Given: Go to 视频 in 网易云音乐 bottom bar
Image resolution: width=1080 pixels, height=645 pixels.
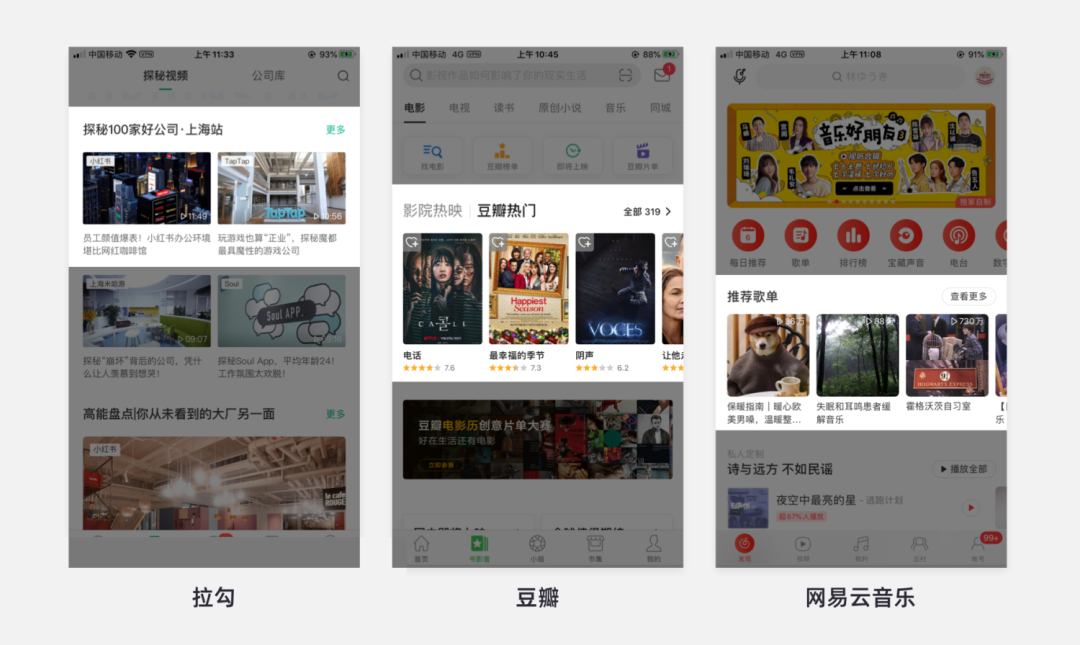Looking at the screenshot, I should point(802,548).
